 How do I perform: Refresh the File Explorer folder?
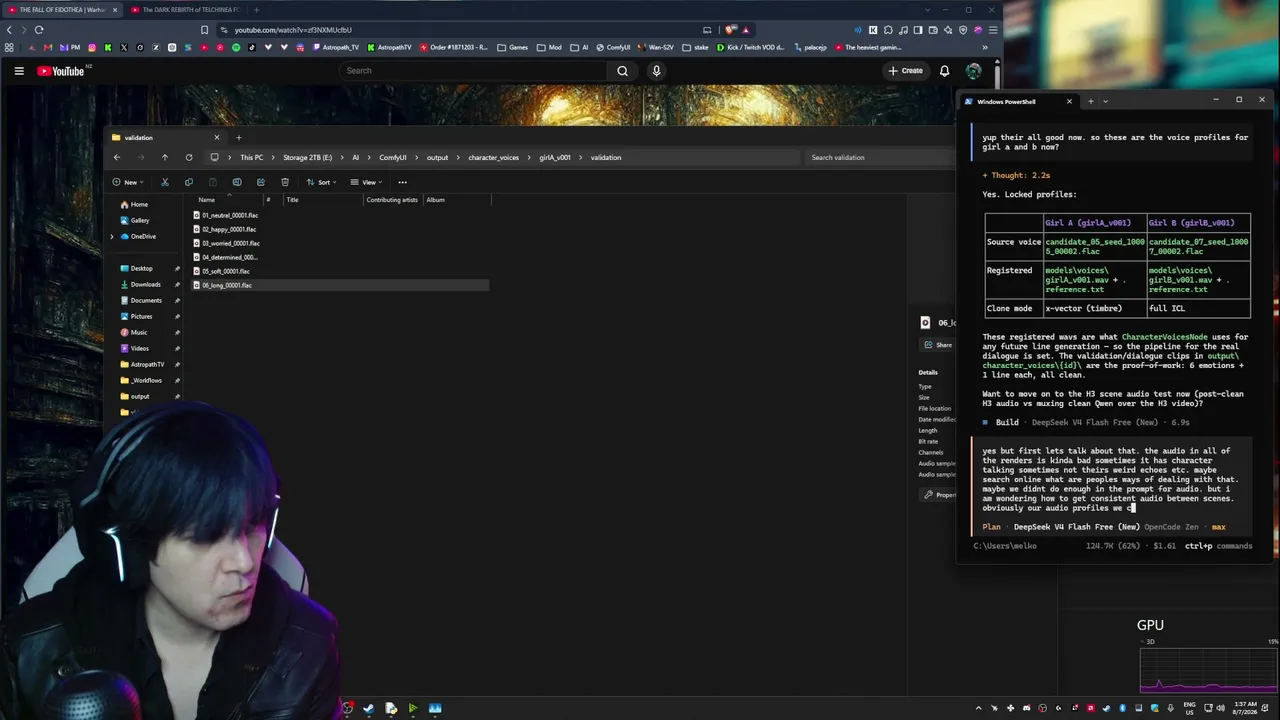click(x=189, y=157)
